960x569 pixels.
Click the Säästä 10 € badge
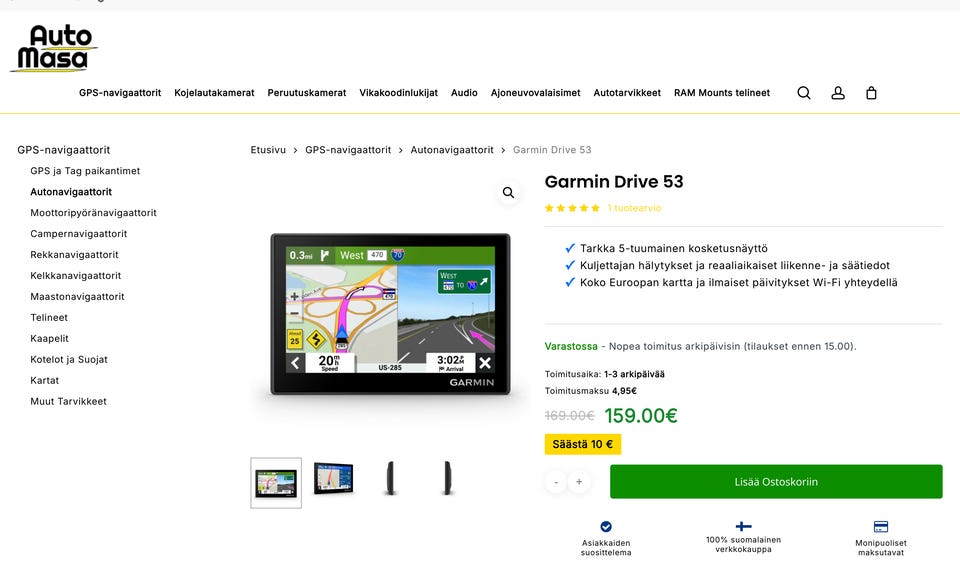click(x=582, y=444)
